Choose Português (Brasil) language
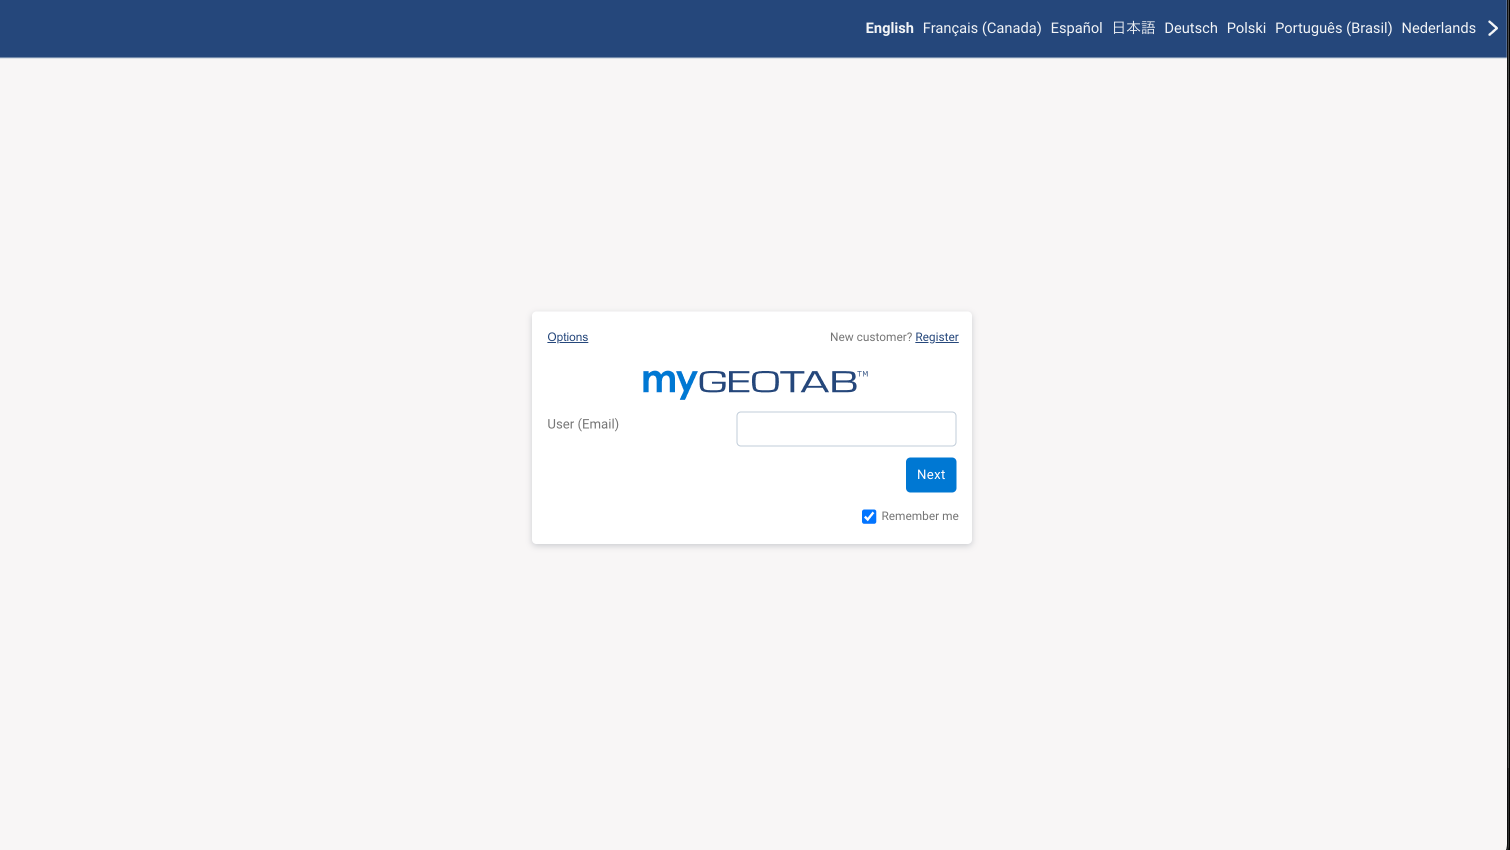The image size is (1510, 850). pos(1333,28)
